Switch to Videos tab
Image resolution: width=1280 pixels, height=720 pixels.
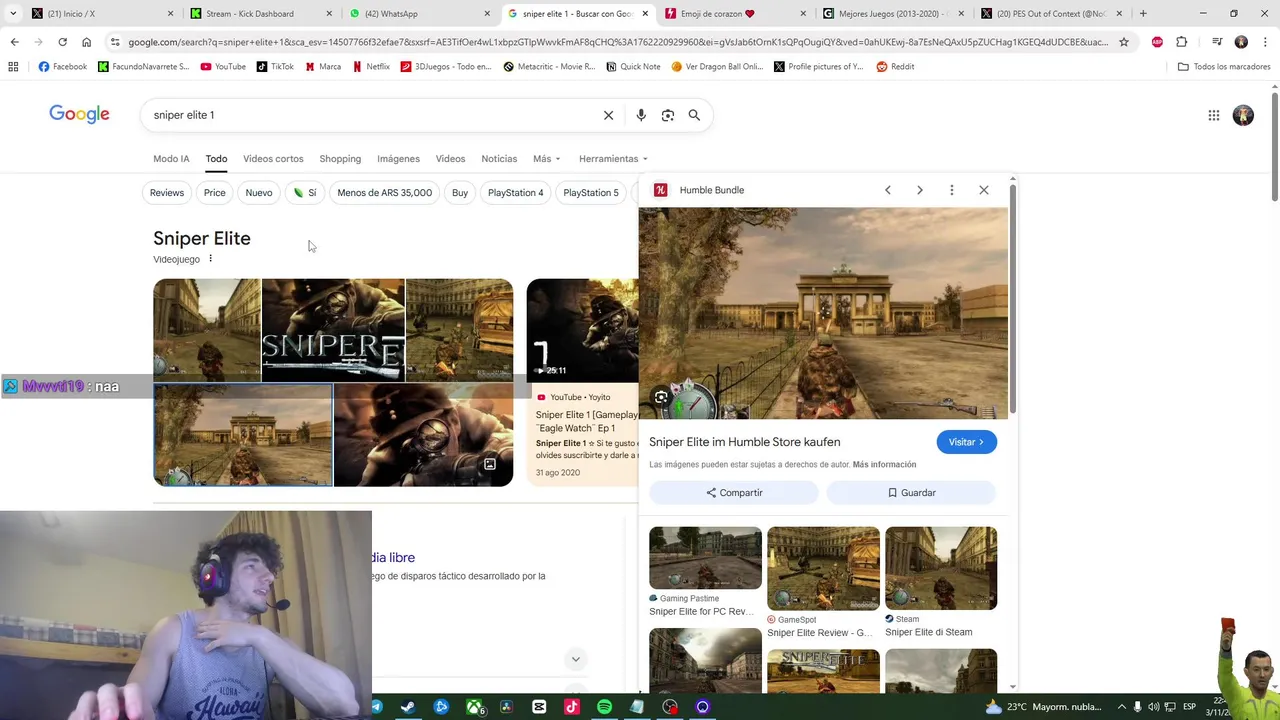click(450, 159)
